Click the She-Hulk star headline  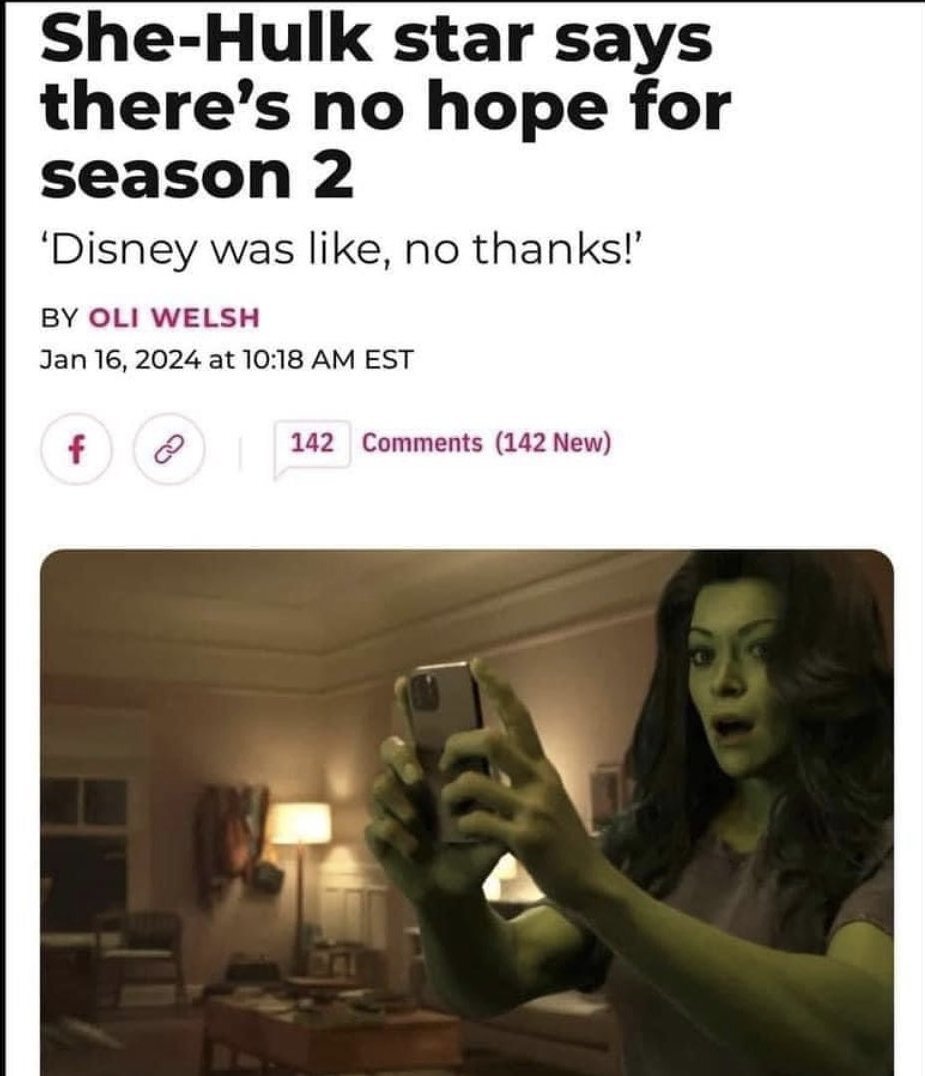(384, 106)
